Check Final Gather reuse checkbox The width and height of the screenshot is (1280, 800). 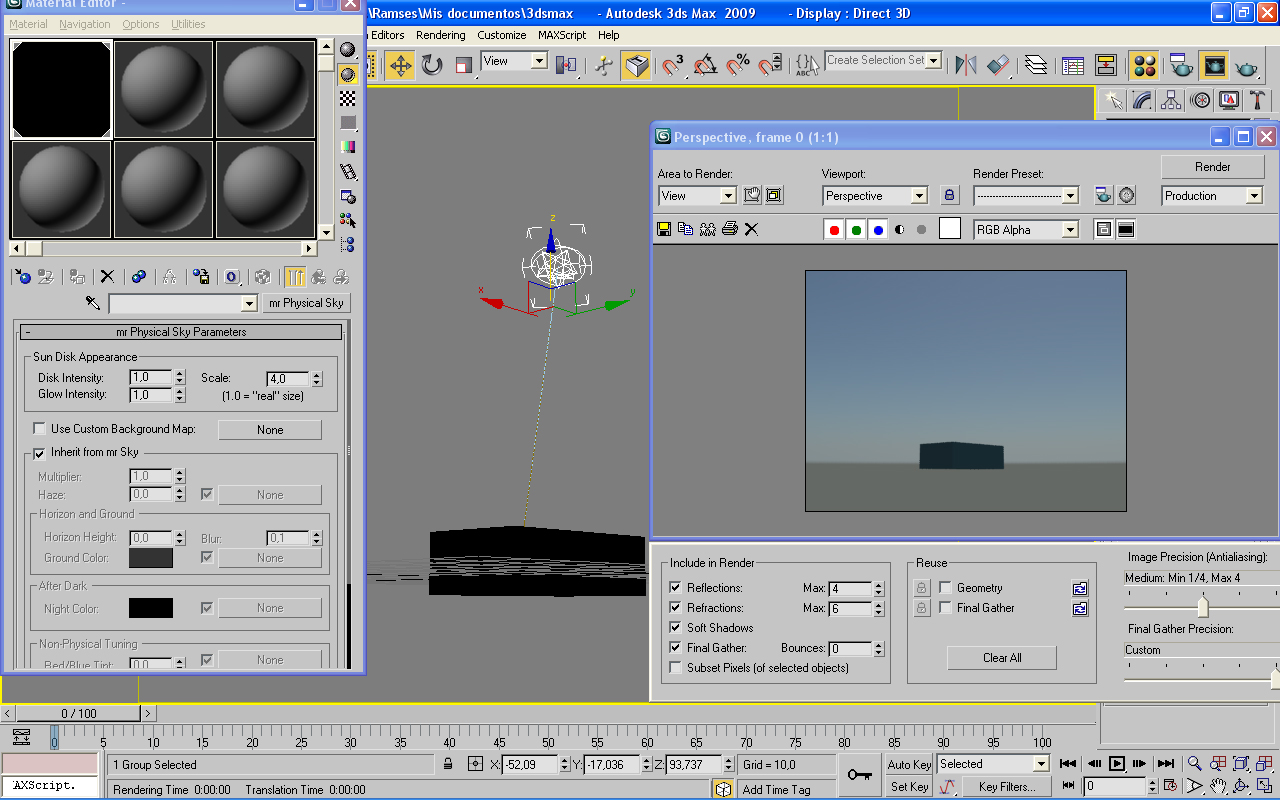click(945, 608)
